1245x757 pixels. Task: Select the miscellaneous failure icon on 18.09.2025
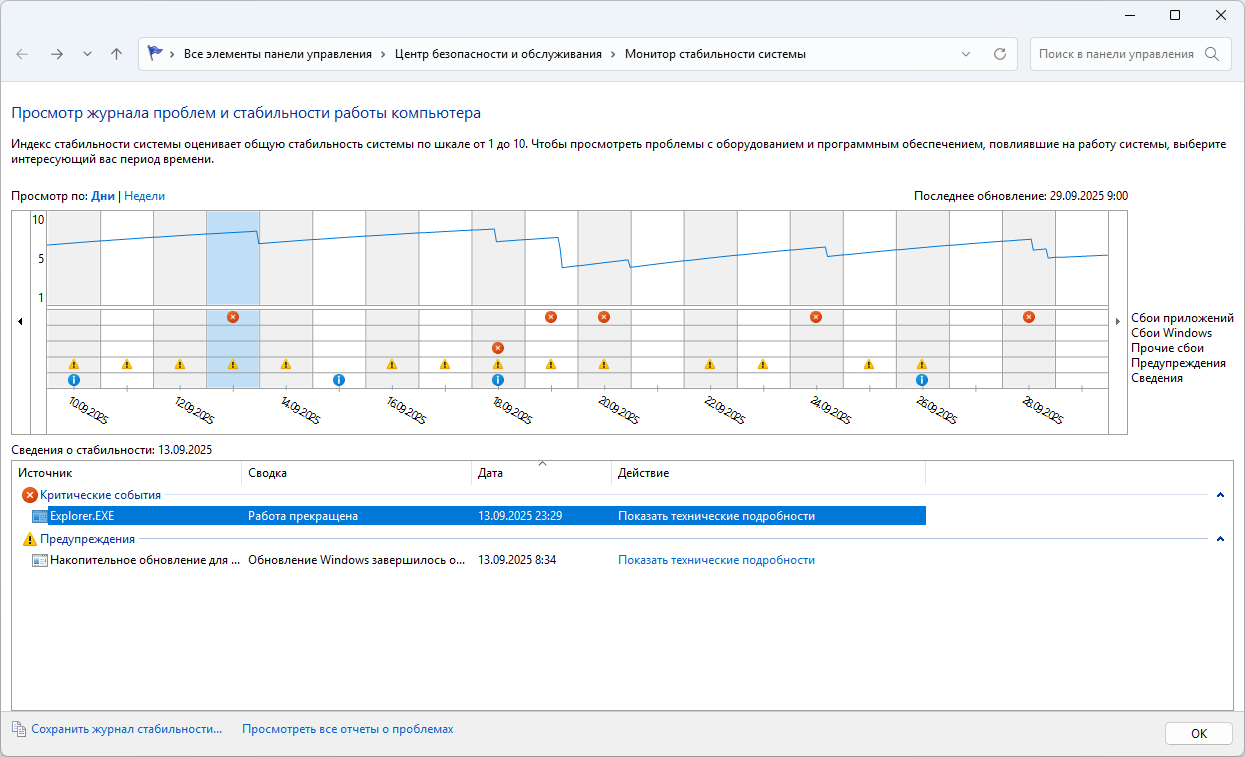pyautogui.click(x=498, y=348)
